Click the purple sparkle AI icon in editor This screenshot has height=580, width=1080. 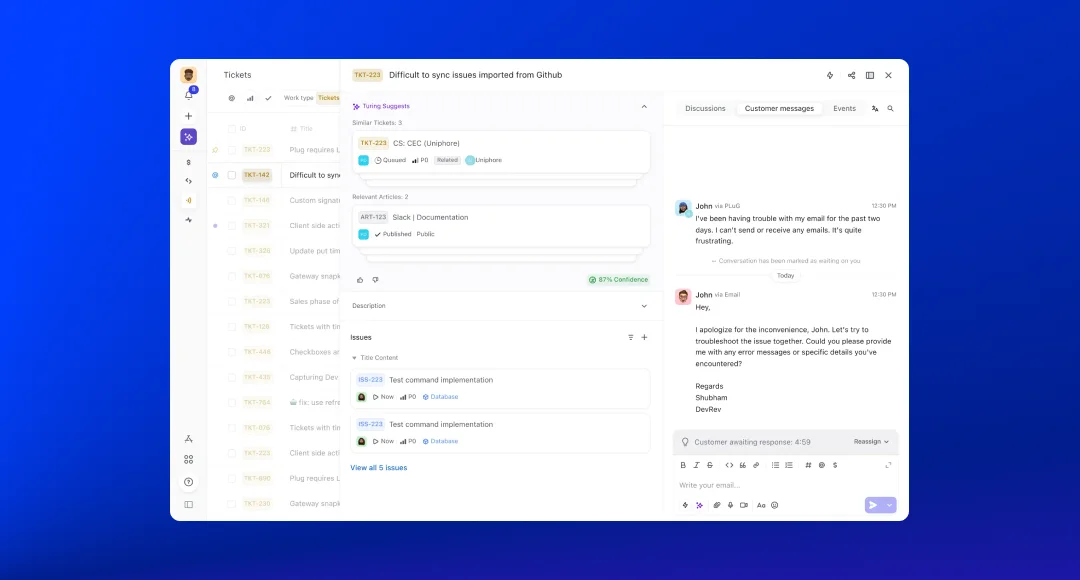click(699, 505)
